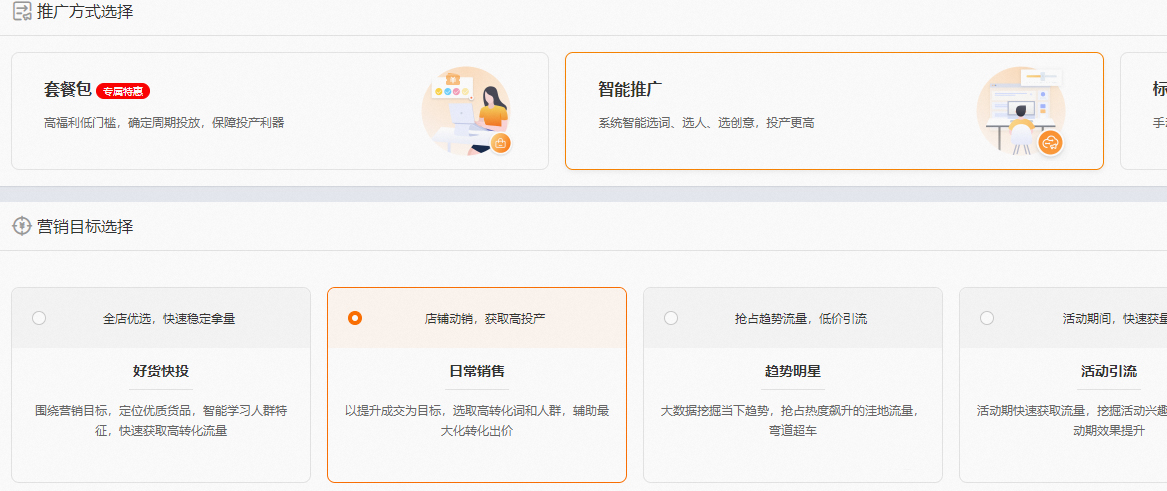Click the orange shopping bag badge on 套餐包
The width and height of the screenshot is (1167, 491).
[500, 144]
